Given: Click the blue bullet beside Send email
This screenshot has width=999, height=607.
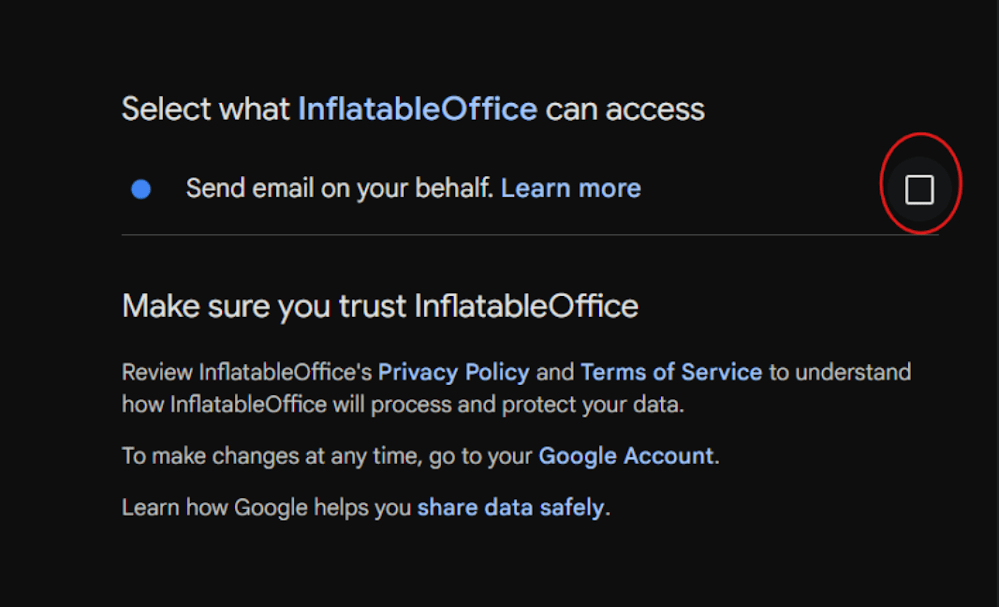Looking at the screenshot, I should [141, 189].
